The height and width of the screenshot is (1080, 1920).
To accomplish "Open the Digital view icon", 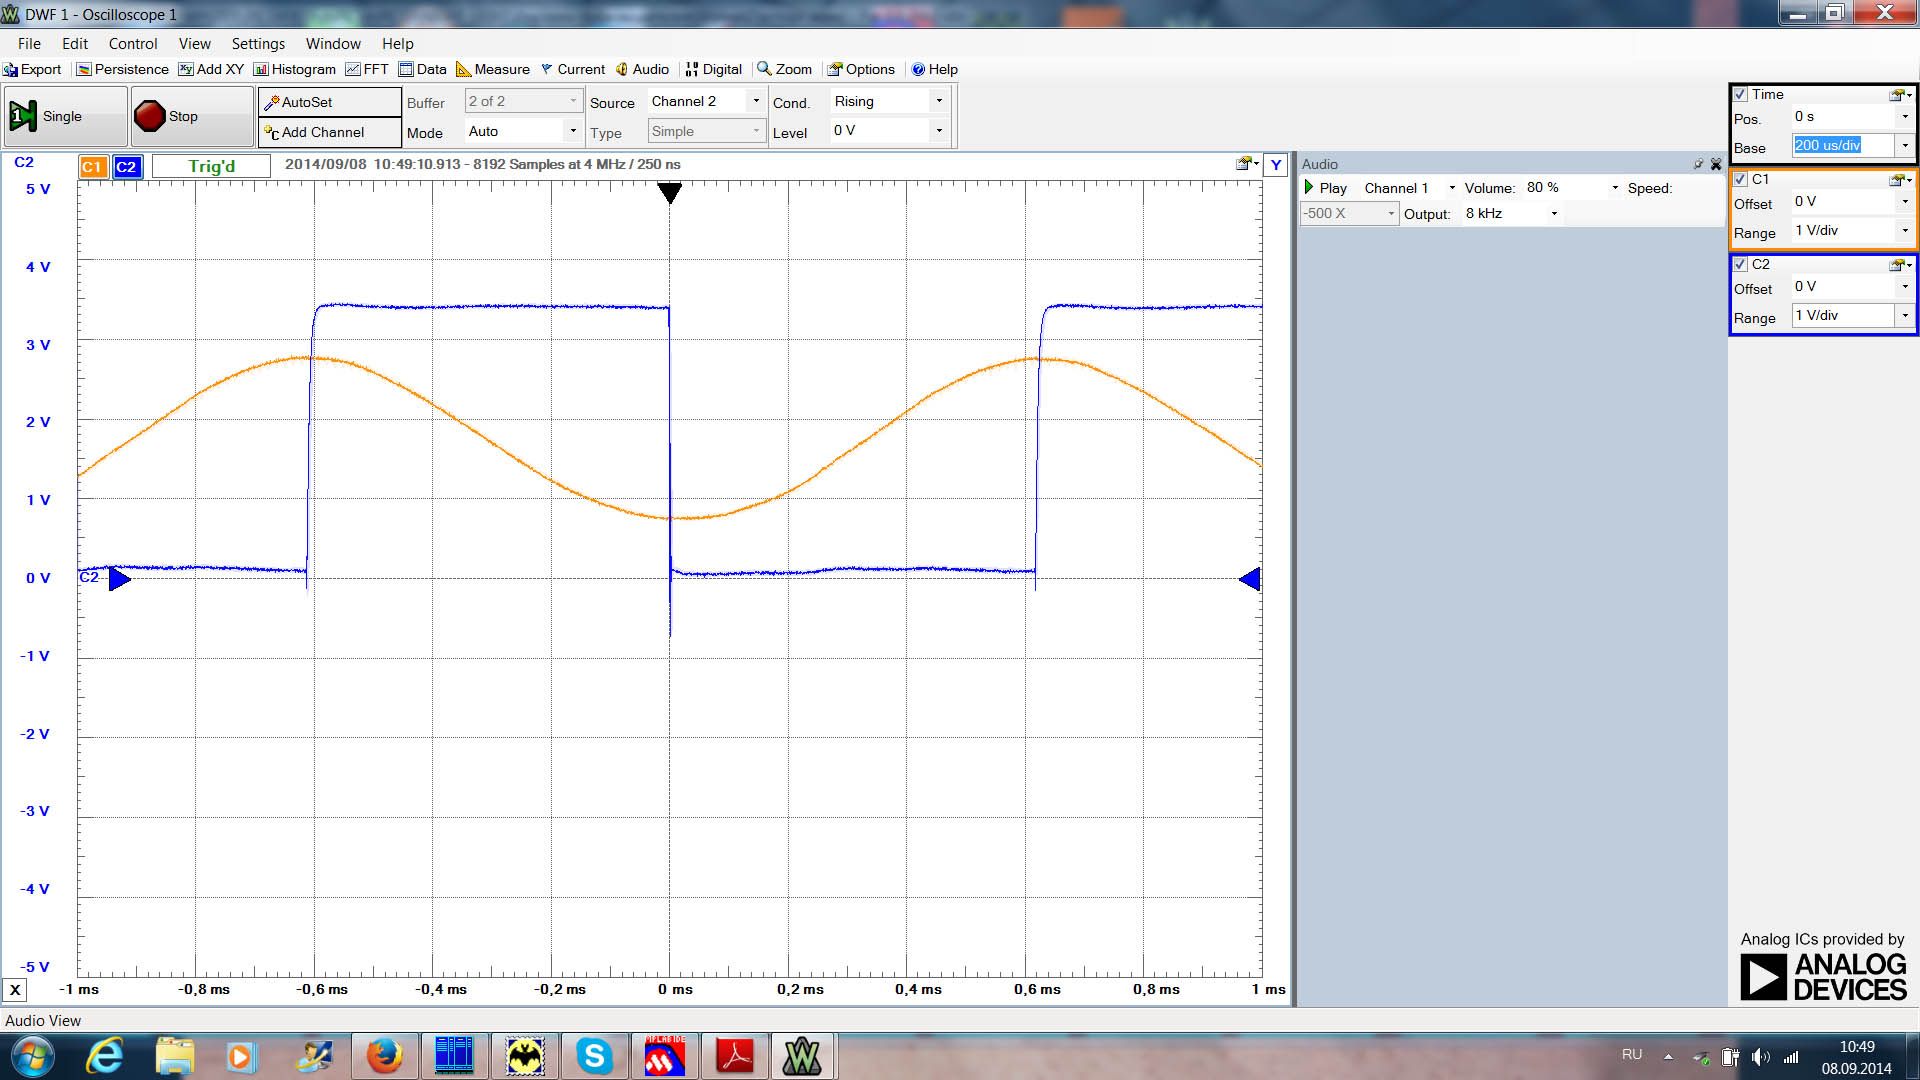I will [713, 69].
